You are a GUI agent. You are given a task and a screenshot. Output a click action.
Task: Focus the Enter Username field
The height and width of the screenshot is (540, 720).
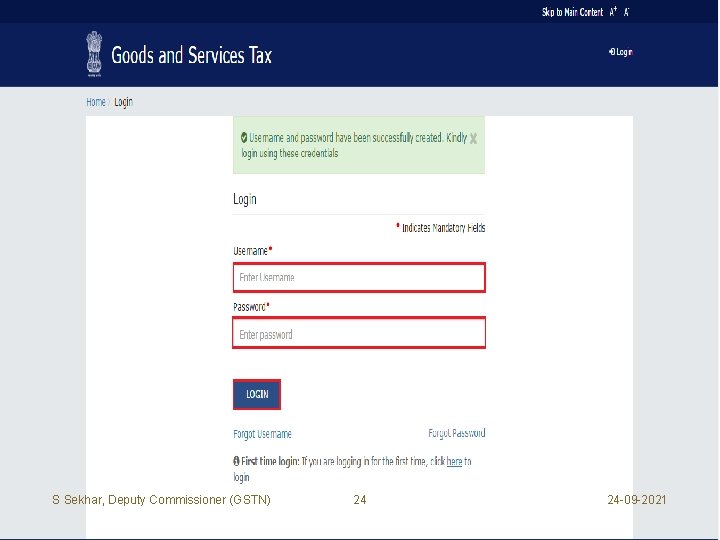(359, 277)
